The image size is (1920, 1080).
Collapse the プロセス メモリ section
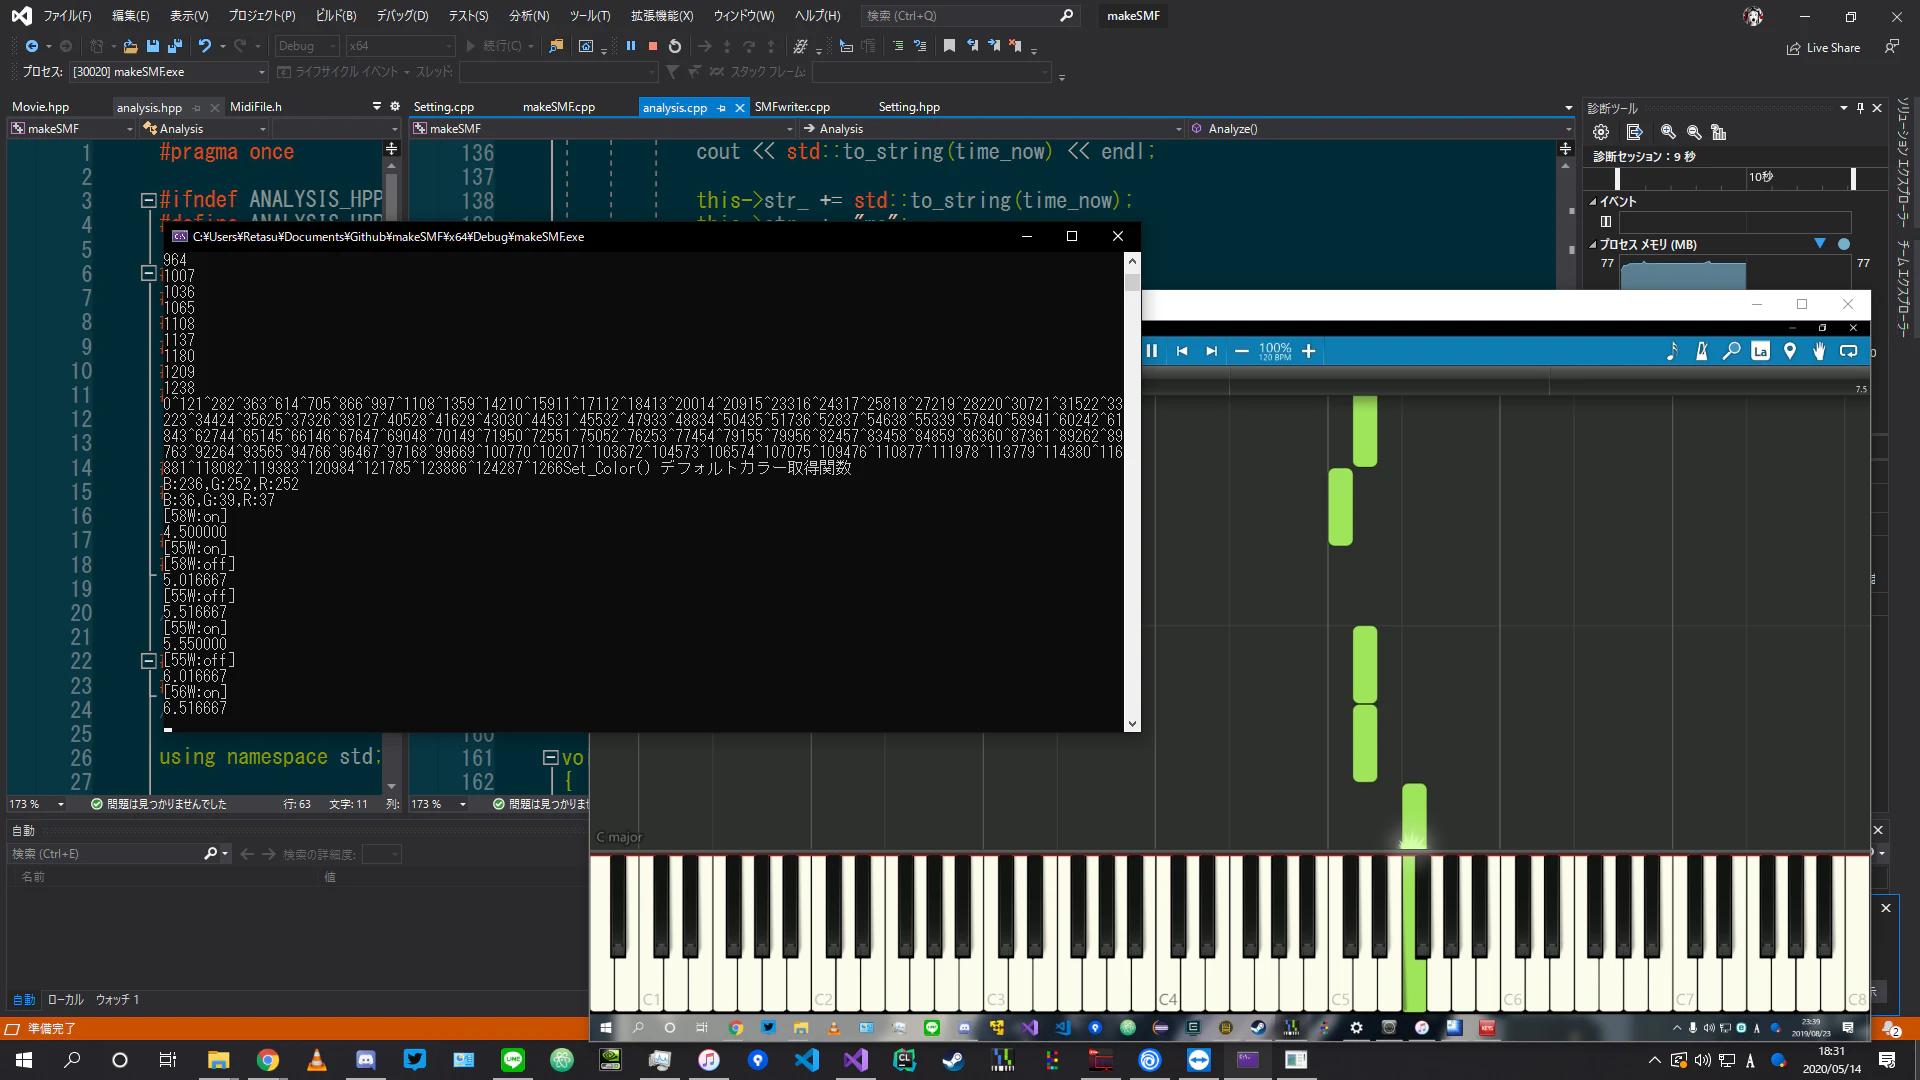(x=1594, y=245)
